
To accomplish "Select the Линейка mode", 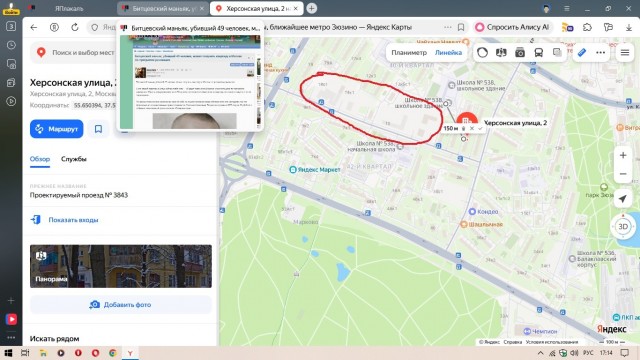I will 448,53.
